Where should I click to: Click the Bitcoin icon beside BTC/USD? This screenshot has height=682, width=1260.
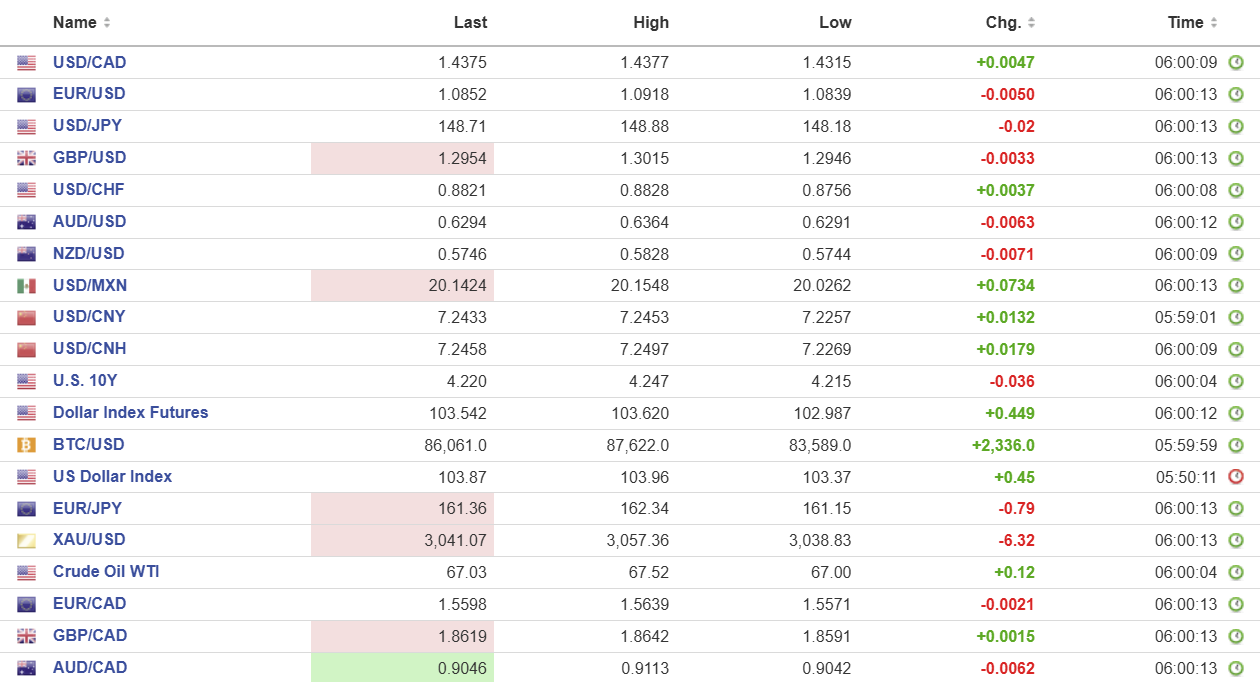point(26,445)
